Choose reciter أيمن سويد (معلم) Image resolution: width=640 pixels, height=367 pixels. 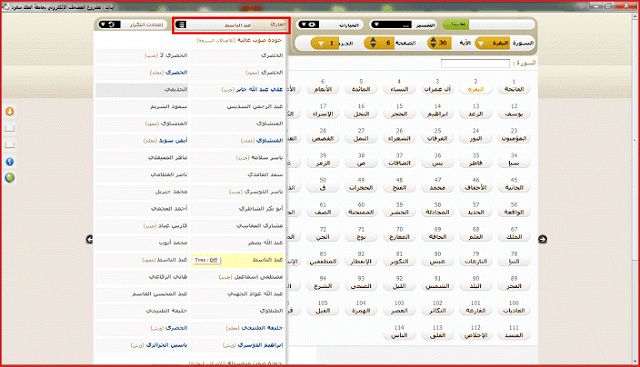point(141,140)
